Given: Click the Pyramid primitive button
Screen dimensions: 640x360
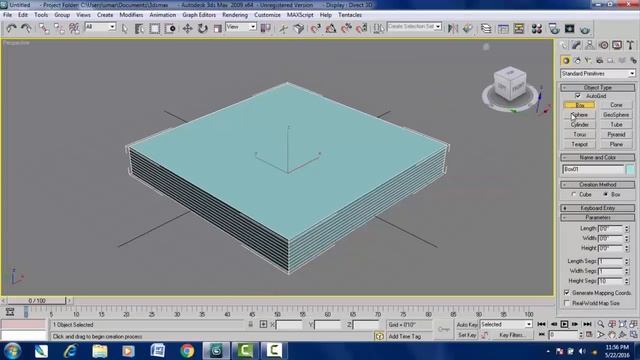Looking at the screenshot, I should click(x=616, y=135).
